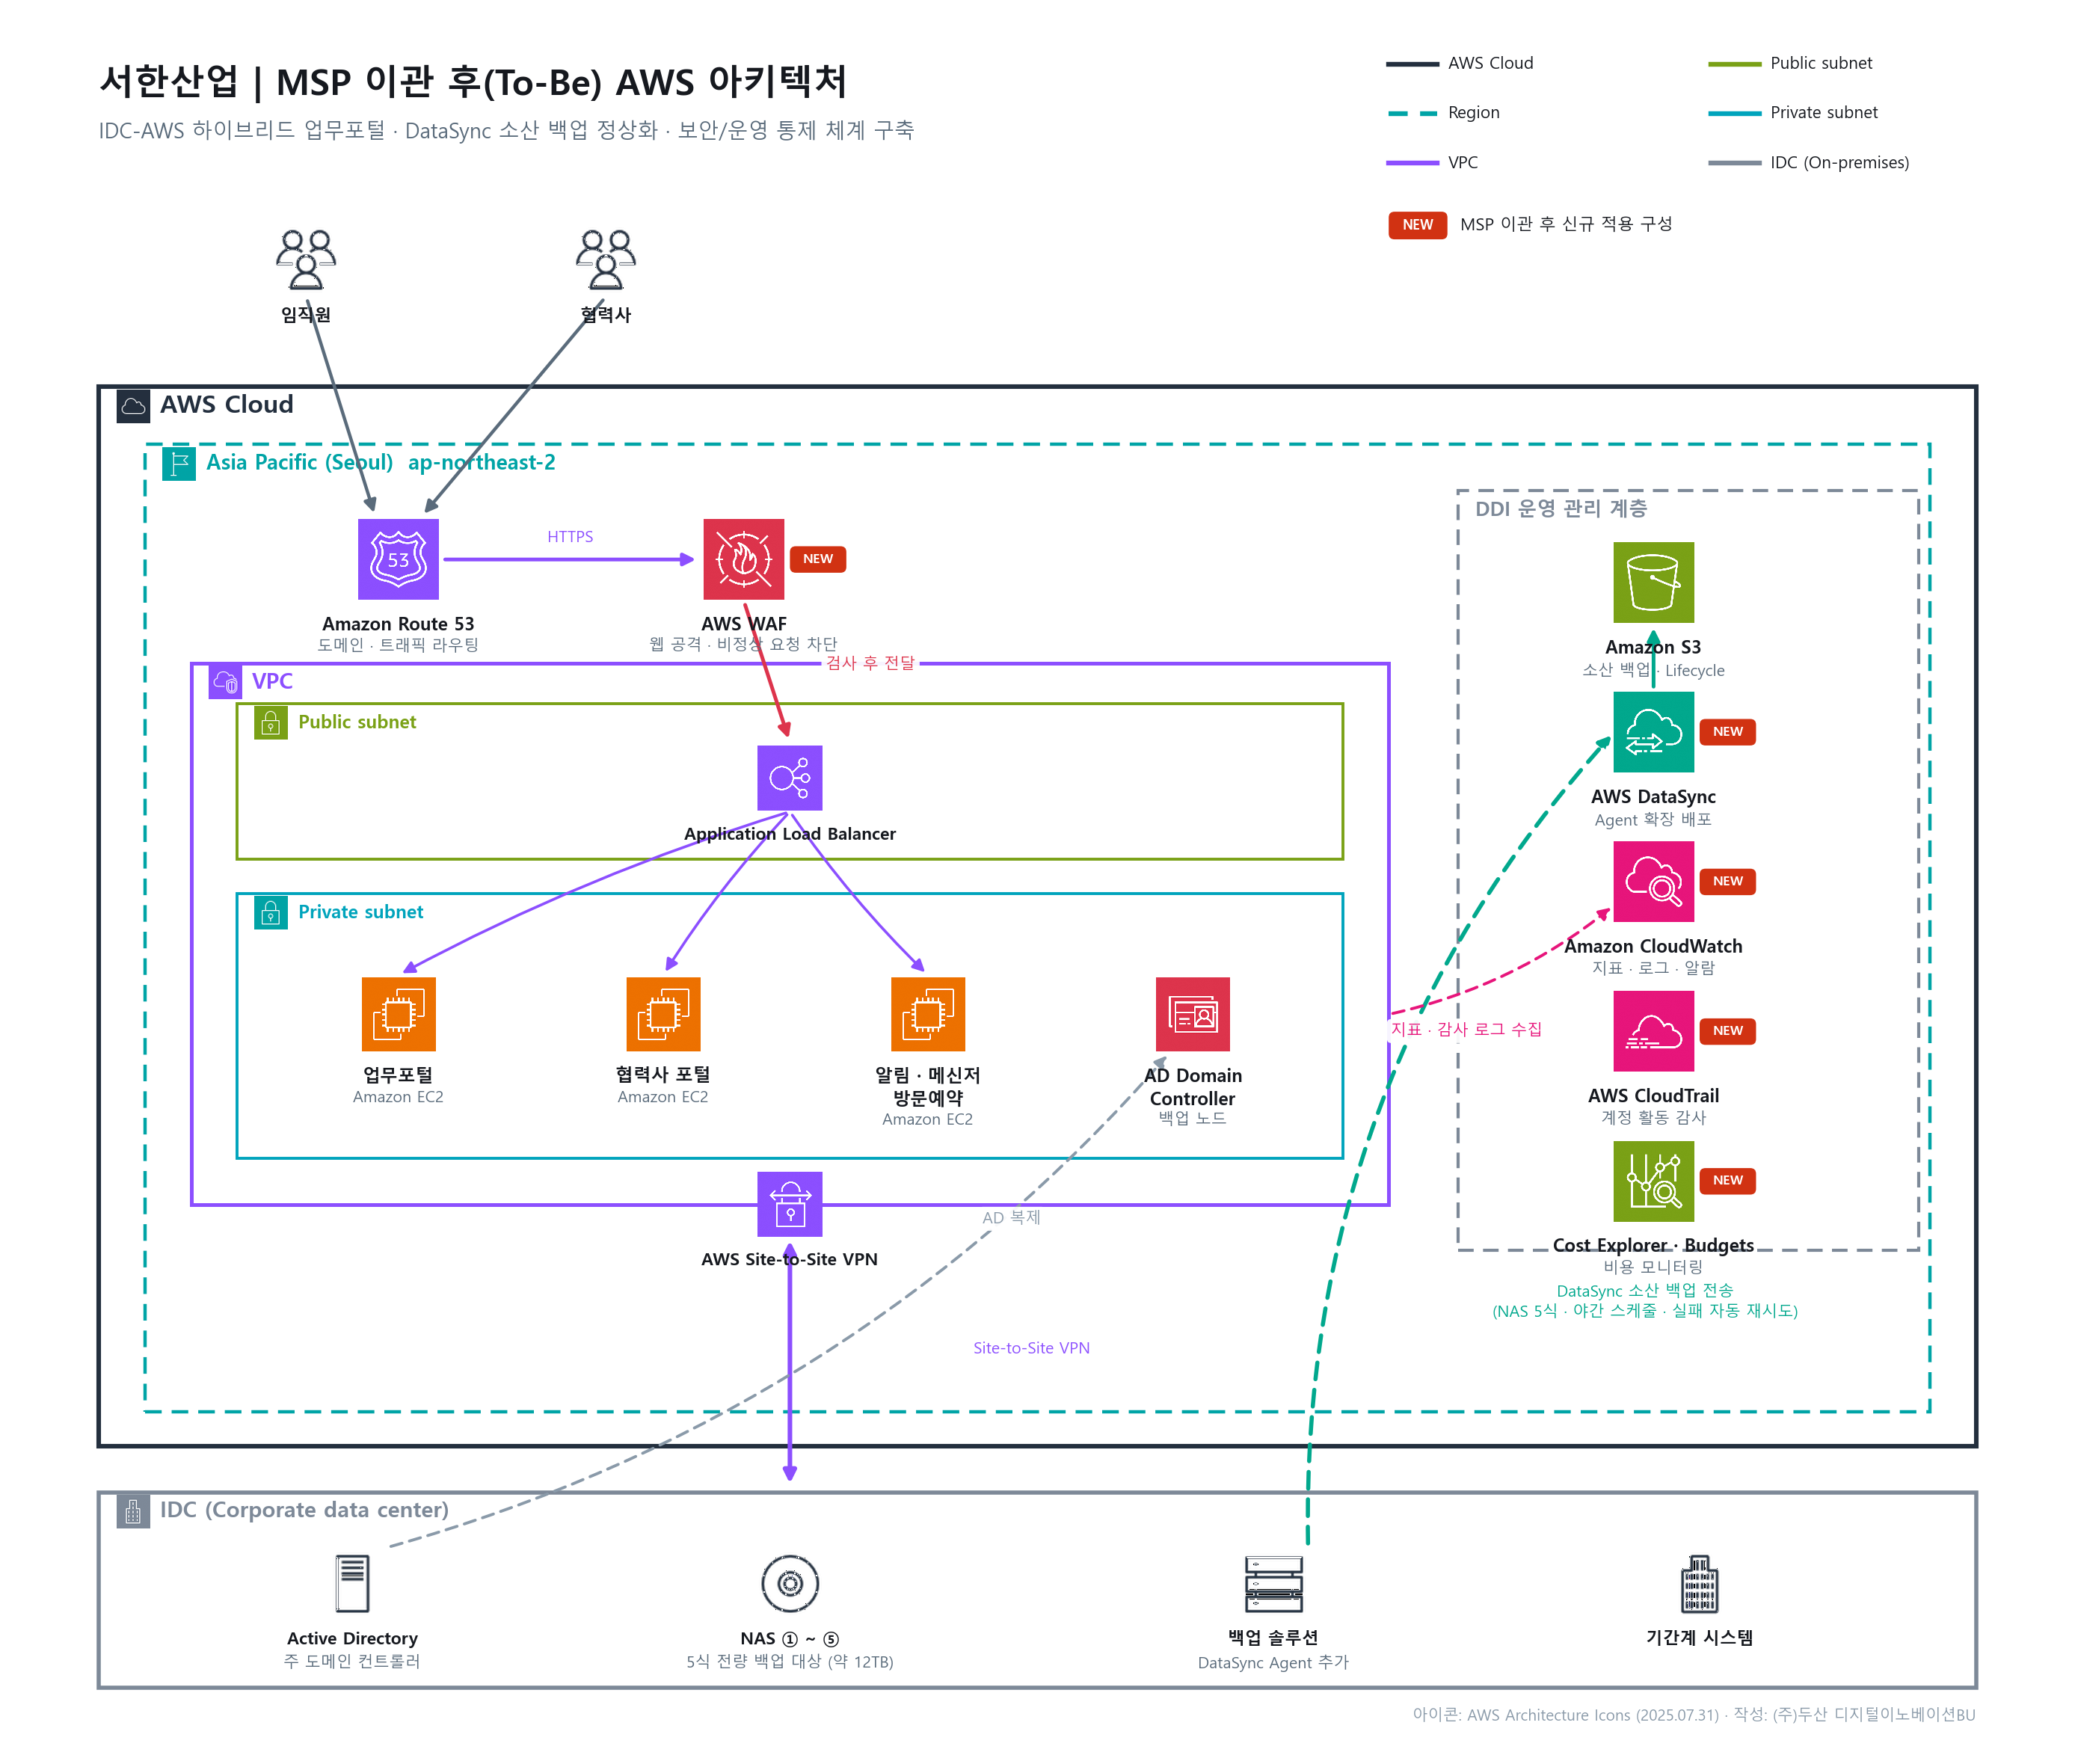Select the 백업 솔루션 server icon

click(x=1273, y=1583)
